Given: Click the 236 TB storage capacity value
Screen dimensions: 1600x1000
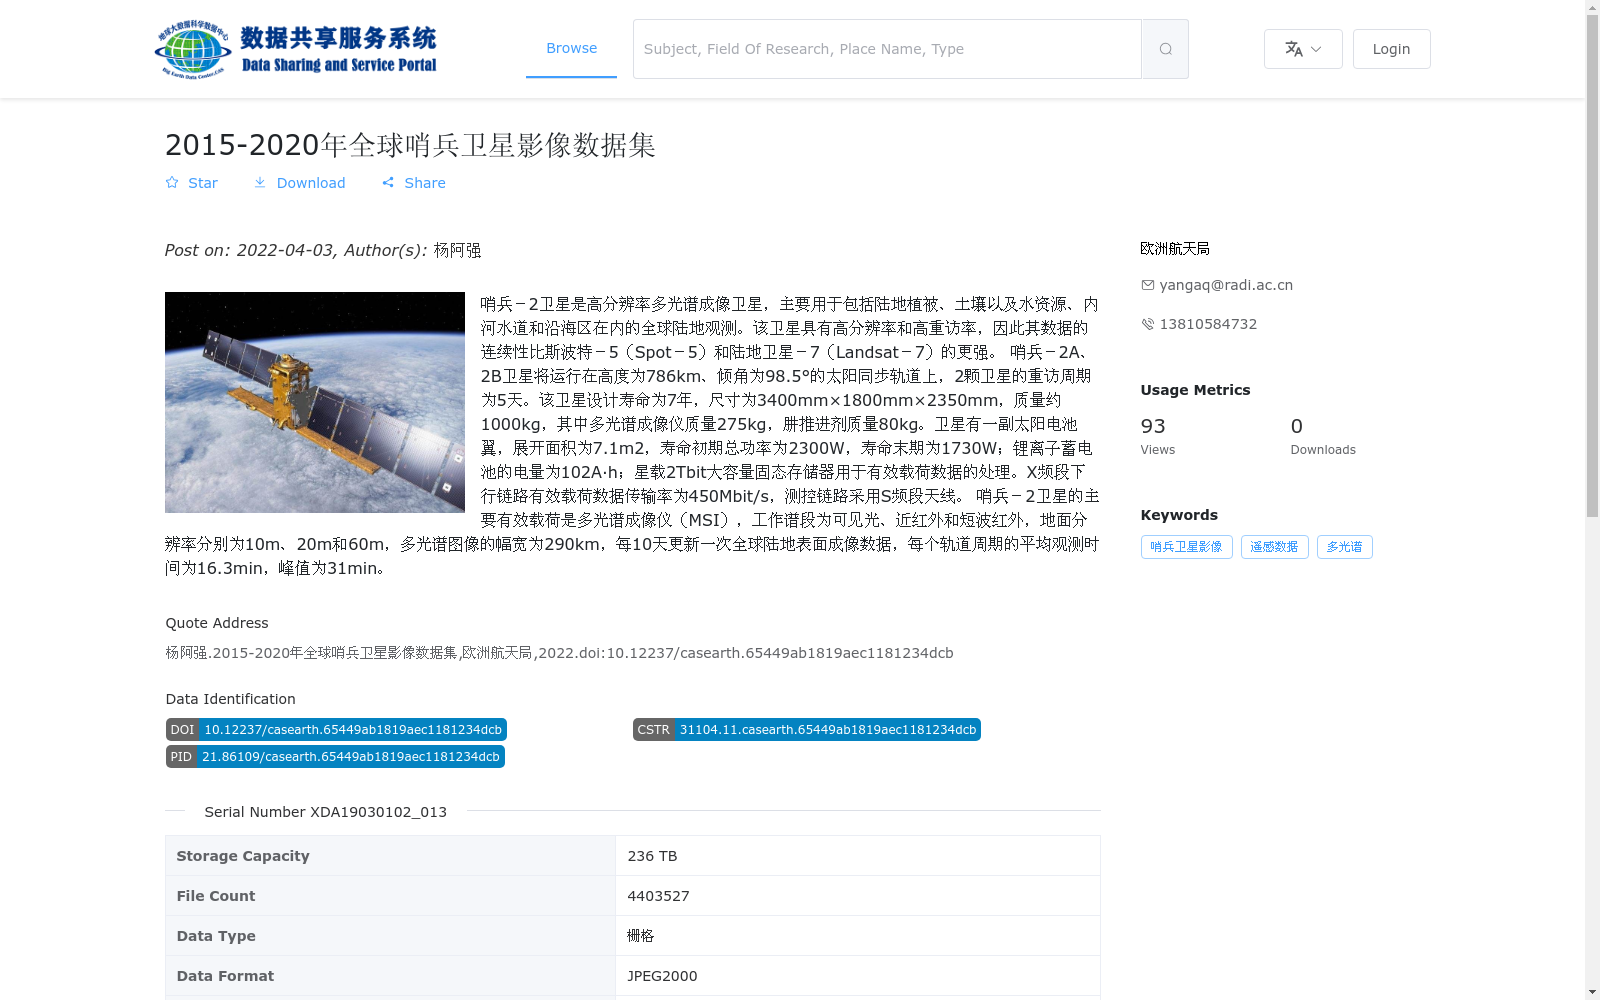Looking at the screenshot, I should [x=652, y=856].
